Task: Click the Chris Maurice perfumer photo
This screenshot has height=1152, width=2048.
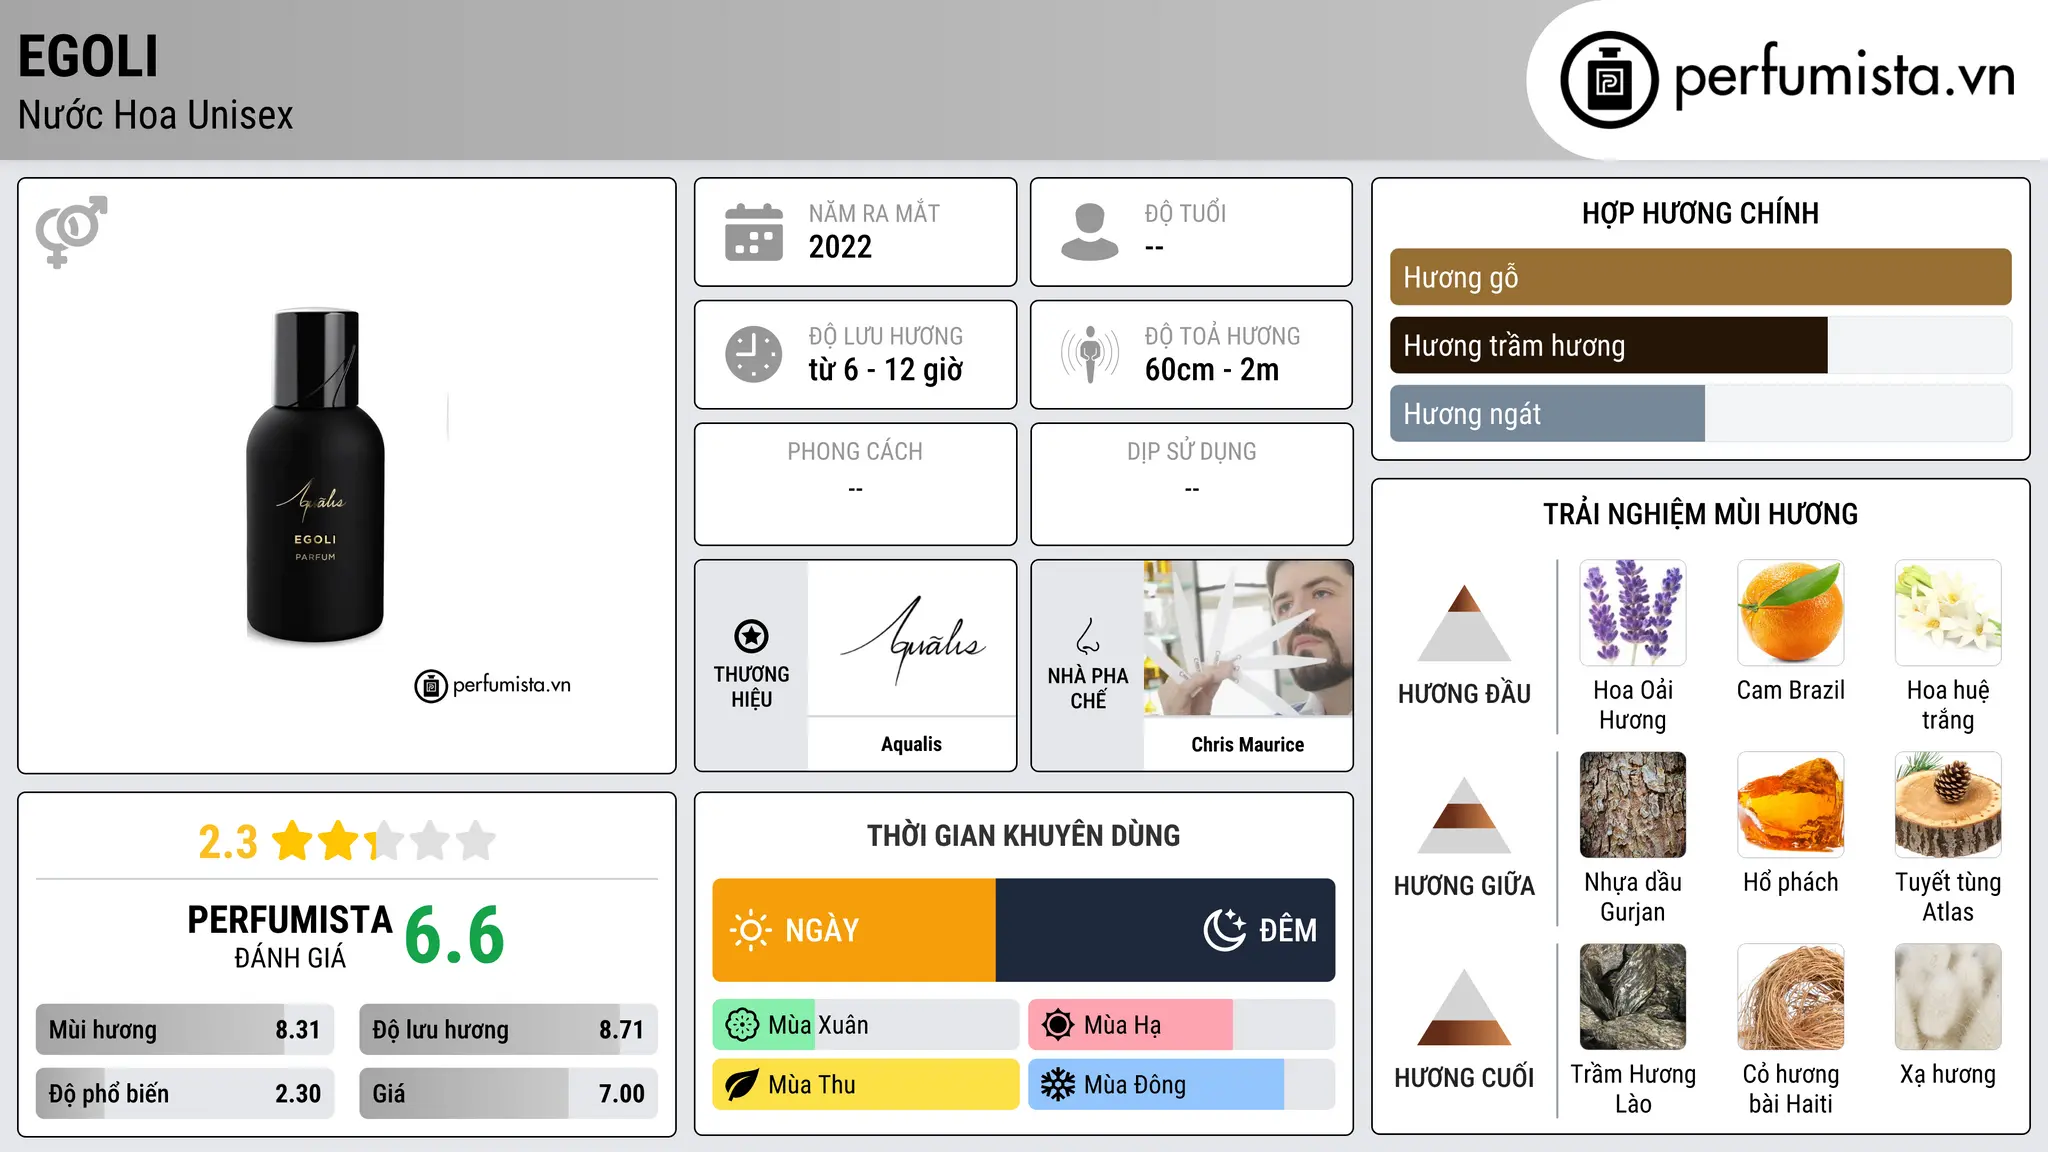Action: pyautogui.click(x=1248, y=638)
